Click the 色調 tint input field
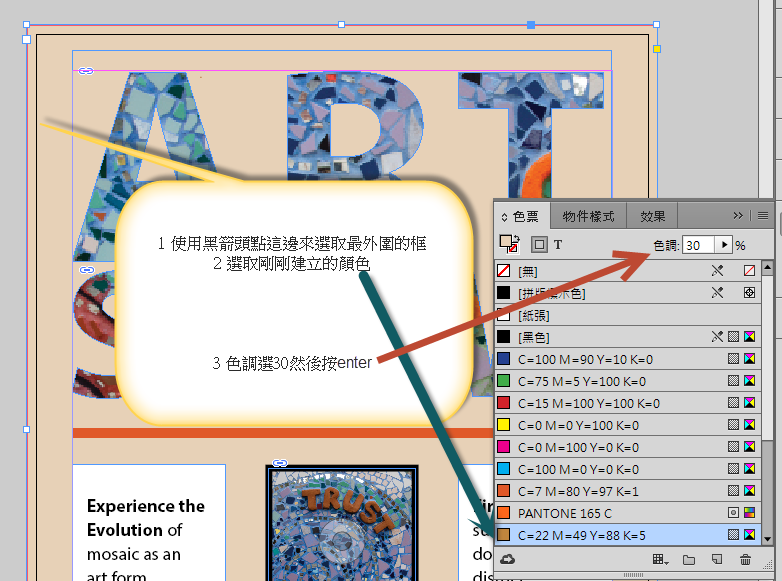This screenshot has height=581, width=782. click(x=698, y=245)
